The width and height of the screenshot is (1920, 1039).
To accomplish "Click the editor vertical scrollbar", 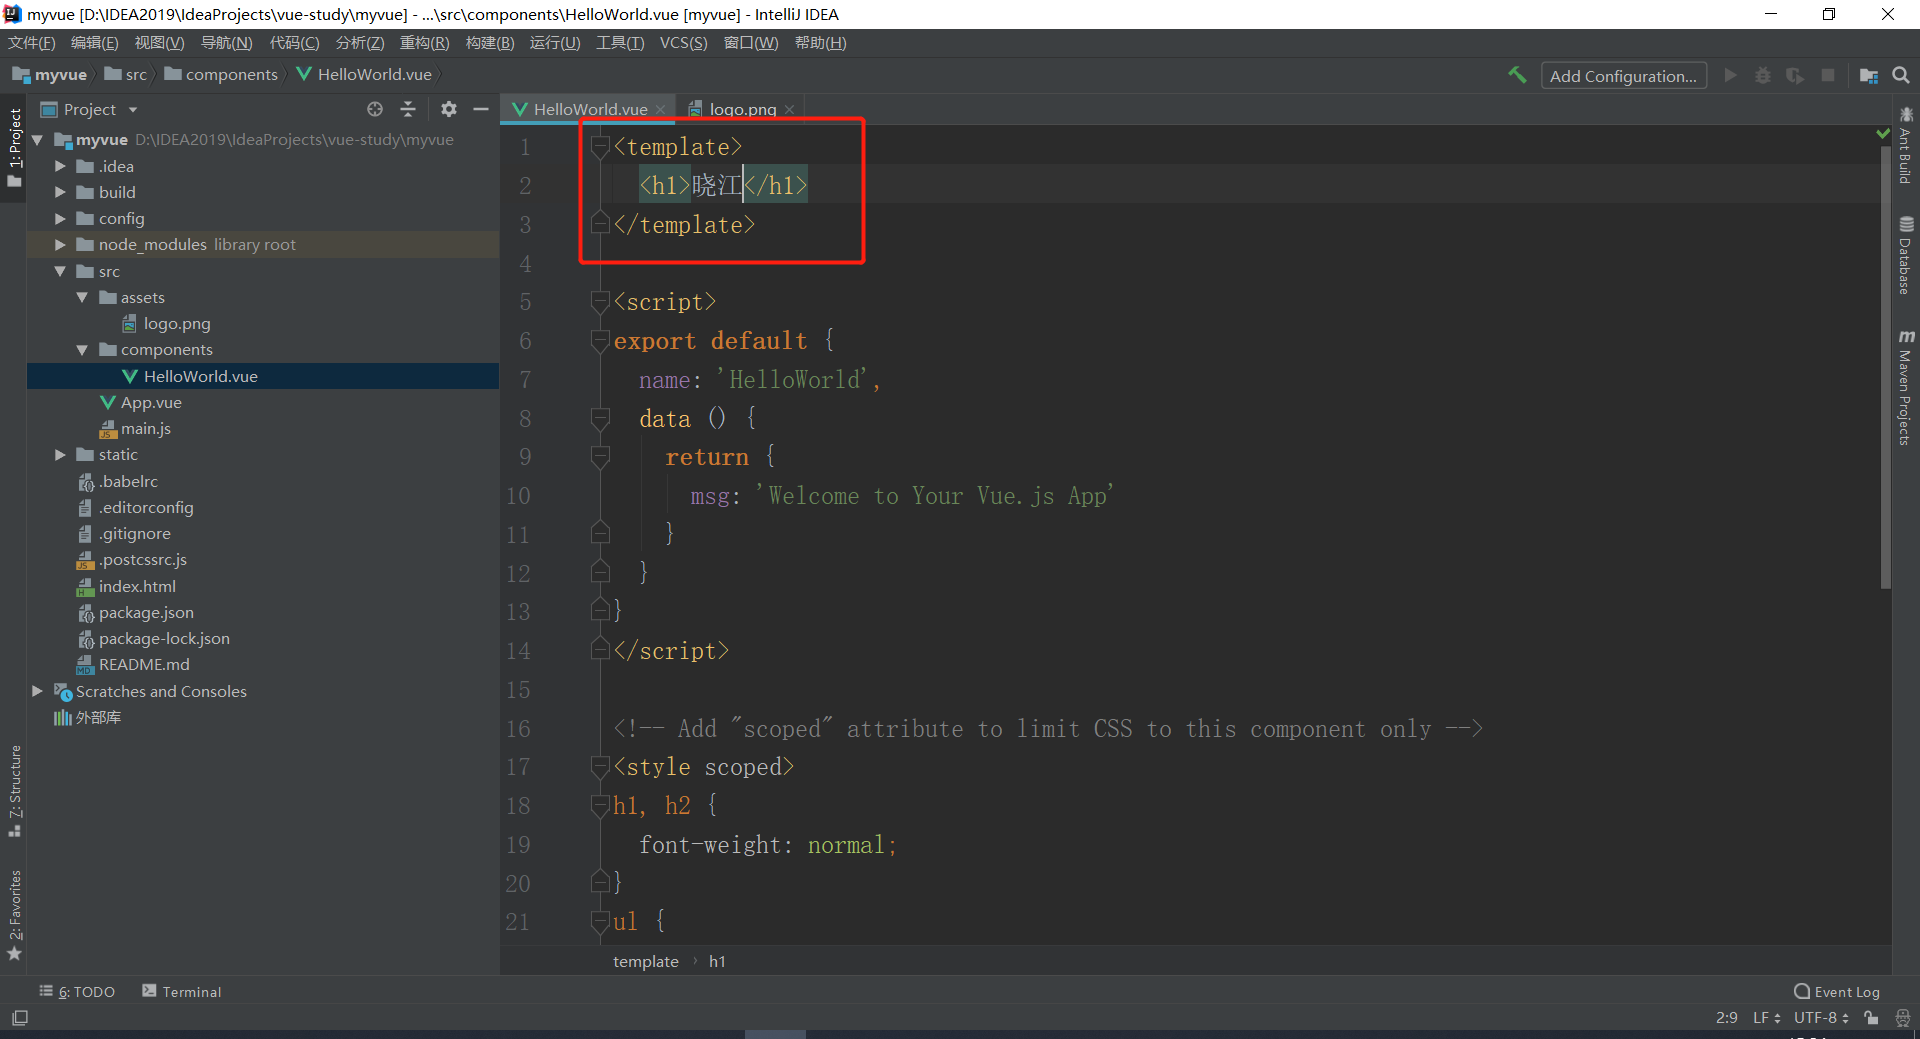I will click(x=1885, y=400).
